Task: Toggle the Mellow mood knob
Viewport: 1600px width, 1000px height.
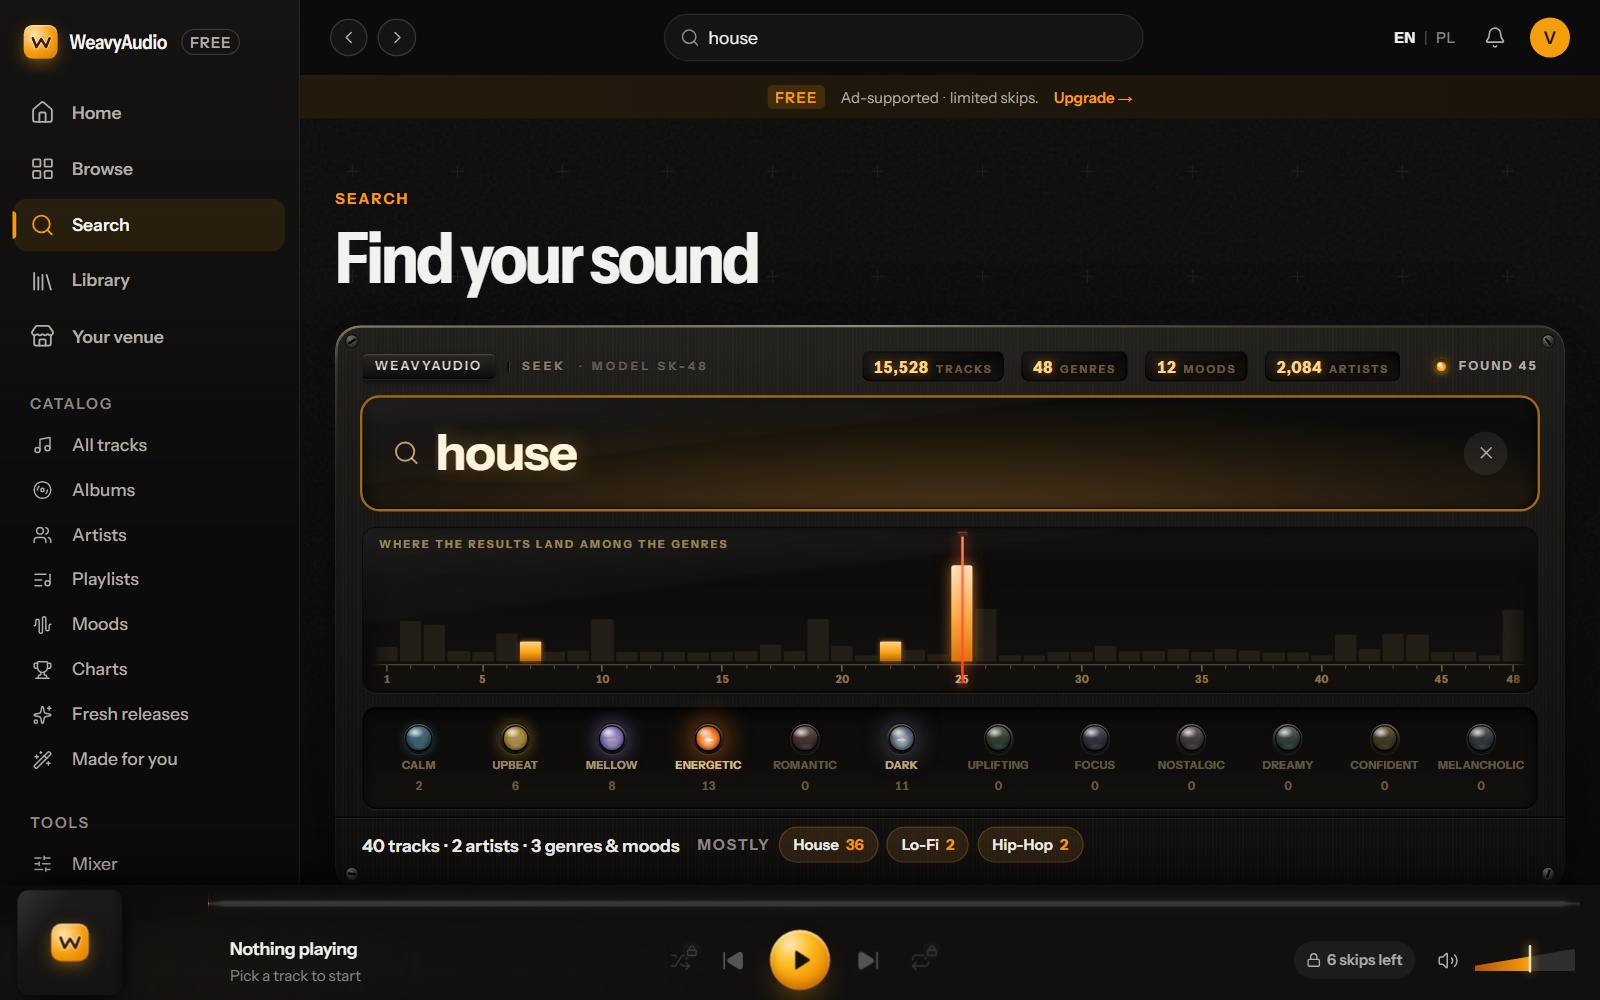Action: pyautogui.click(x=611, y=739)
